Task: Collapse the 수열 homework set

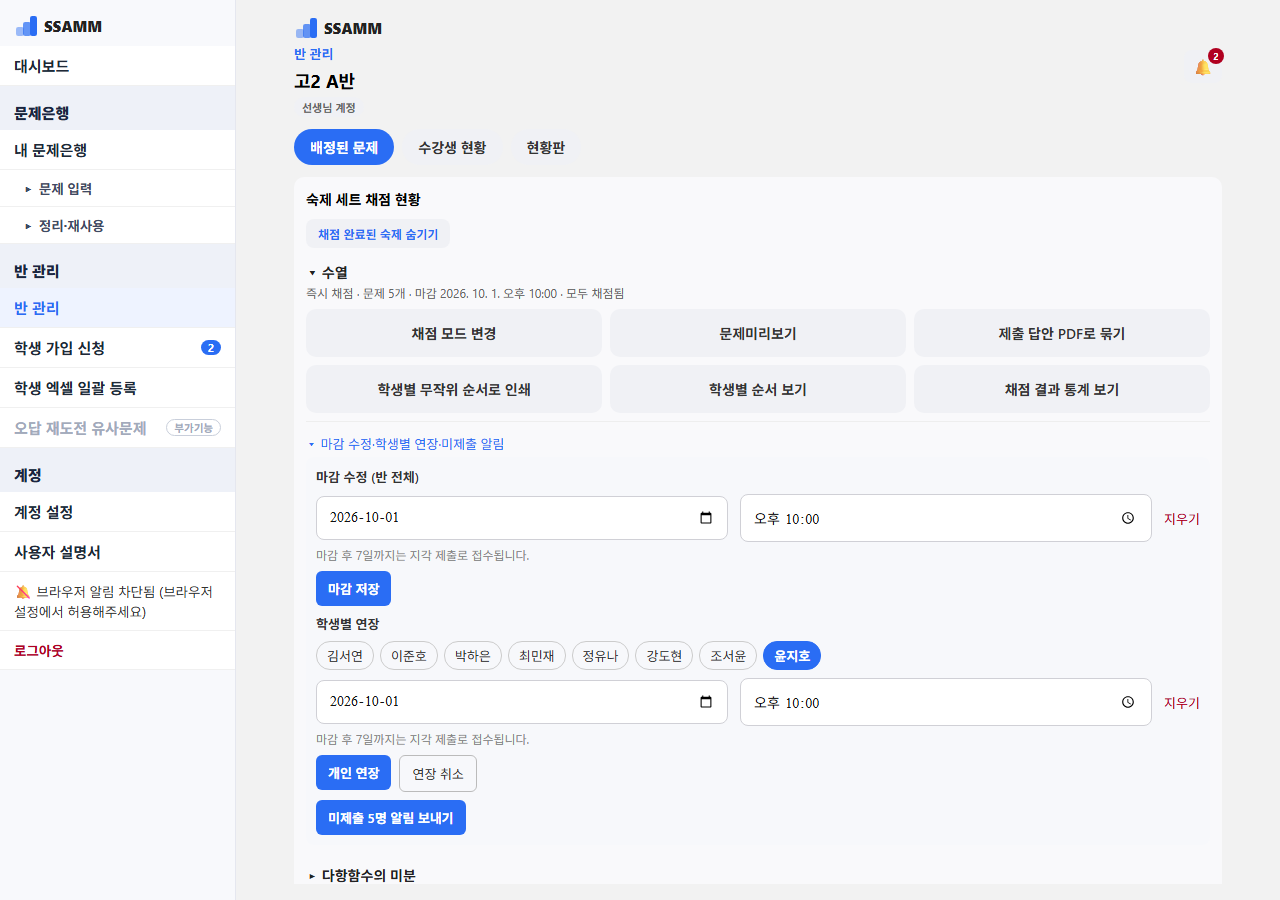Action: (x=327, y=272)
